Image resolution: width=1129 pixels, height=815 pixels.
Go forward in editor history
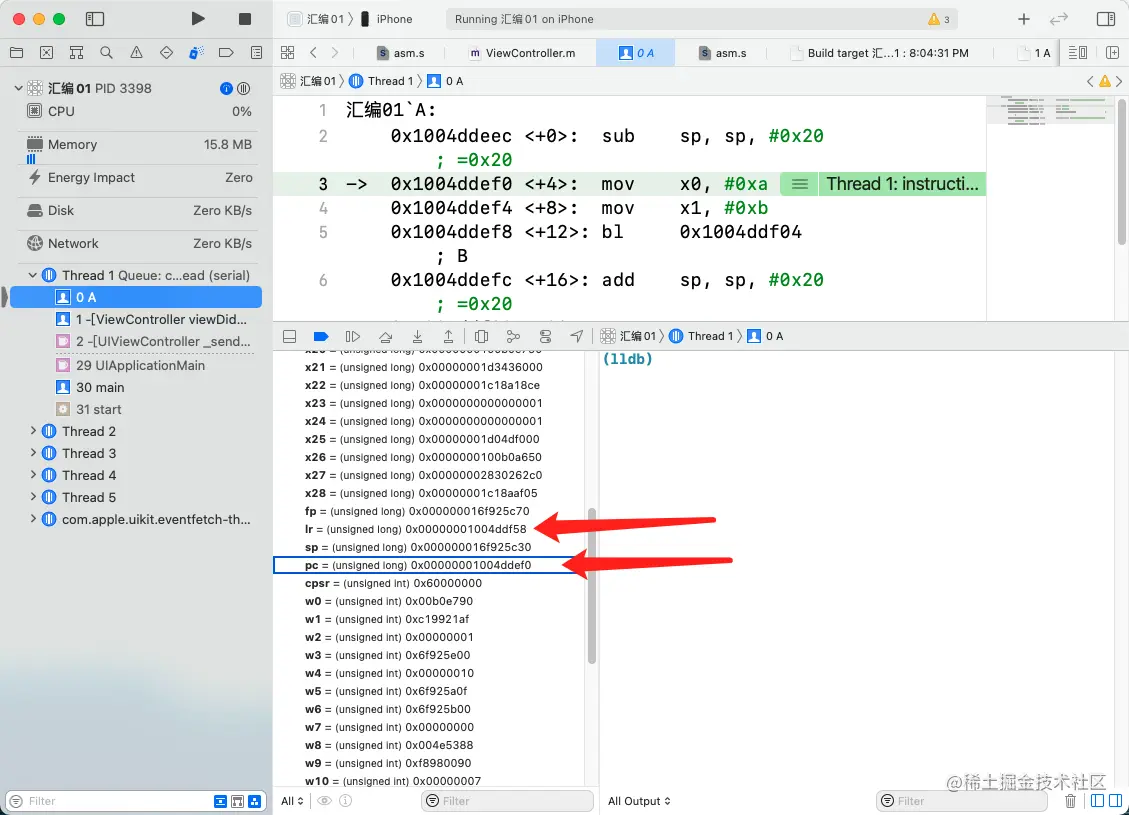[x=335, y=53]
